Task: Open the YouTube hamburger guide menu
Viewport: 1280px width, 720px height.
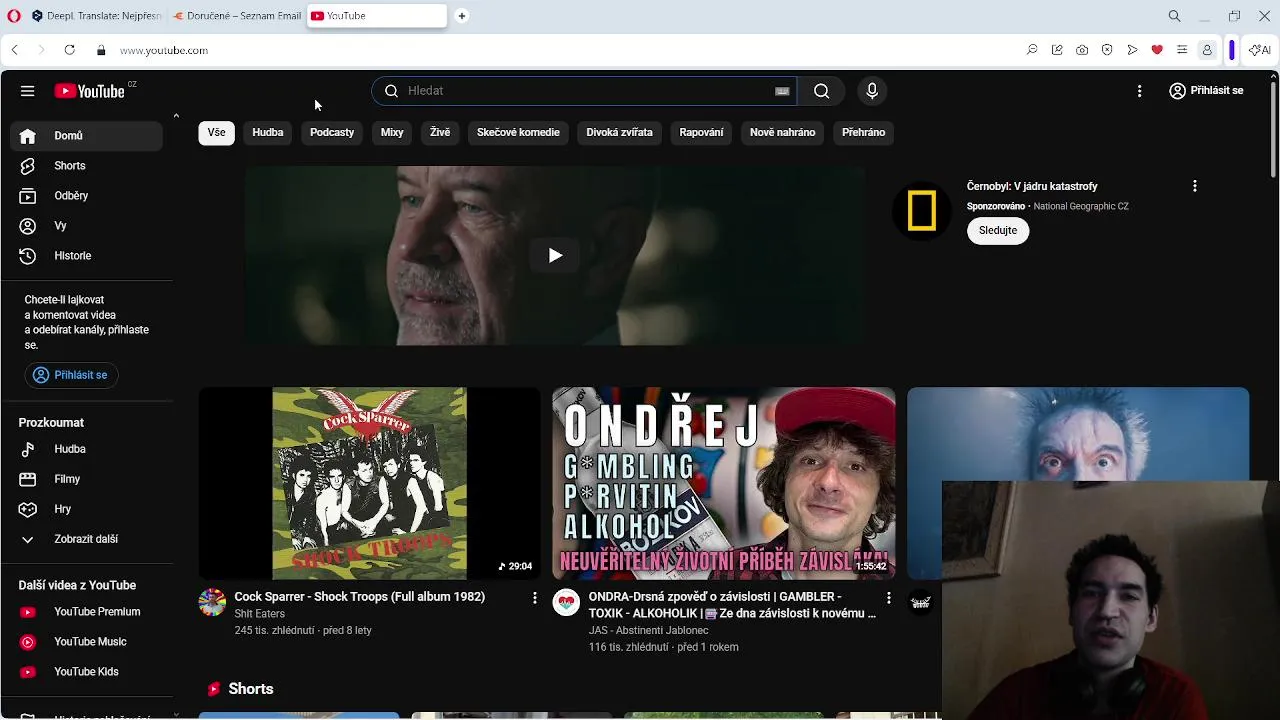Action: point(27,91)
